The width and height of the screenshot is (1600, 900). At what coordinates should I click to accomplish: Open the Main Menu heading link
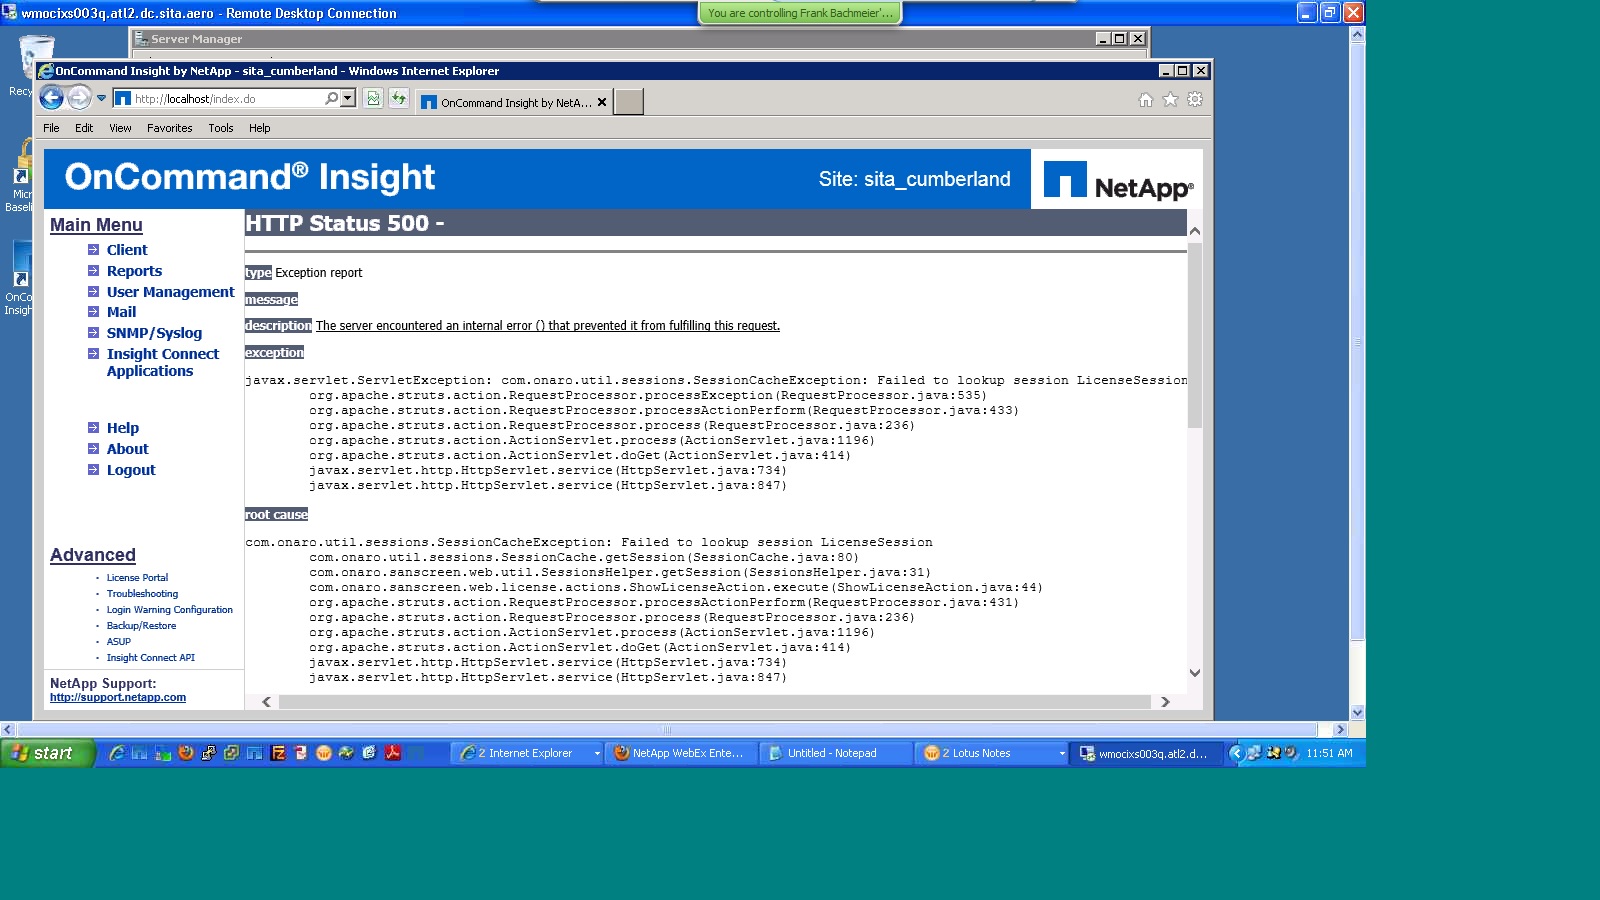(96, 225)
